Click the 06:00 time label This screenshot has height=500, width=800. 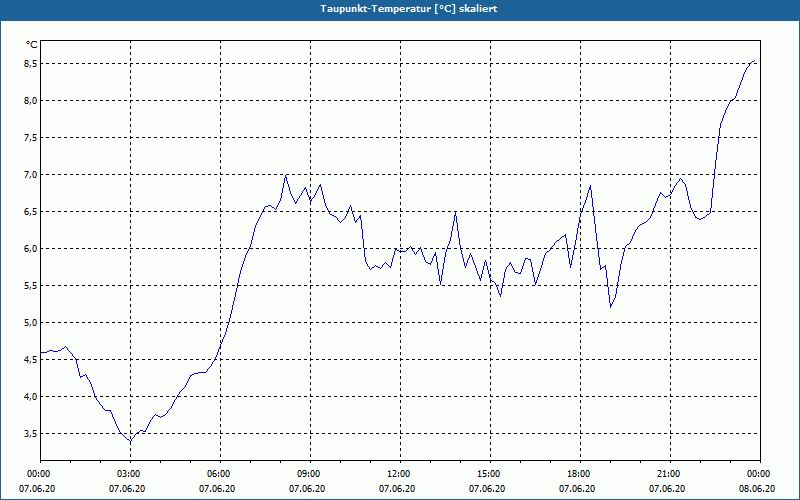pos(220,474)
